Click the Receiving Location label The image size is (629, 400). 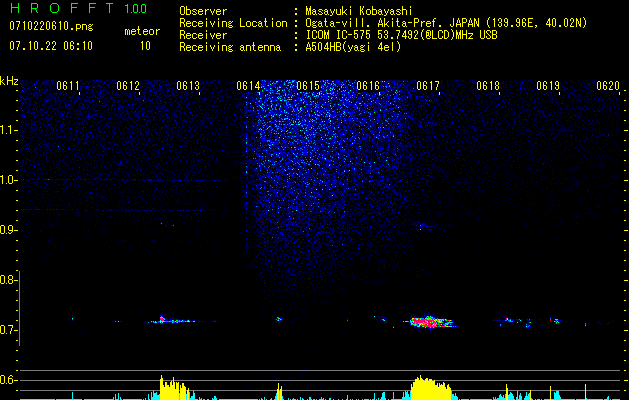(x=233, y=23)
